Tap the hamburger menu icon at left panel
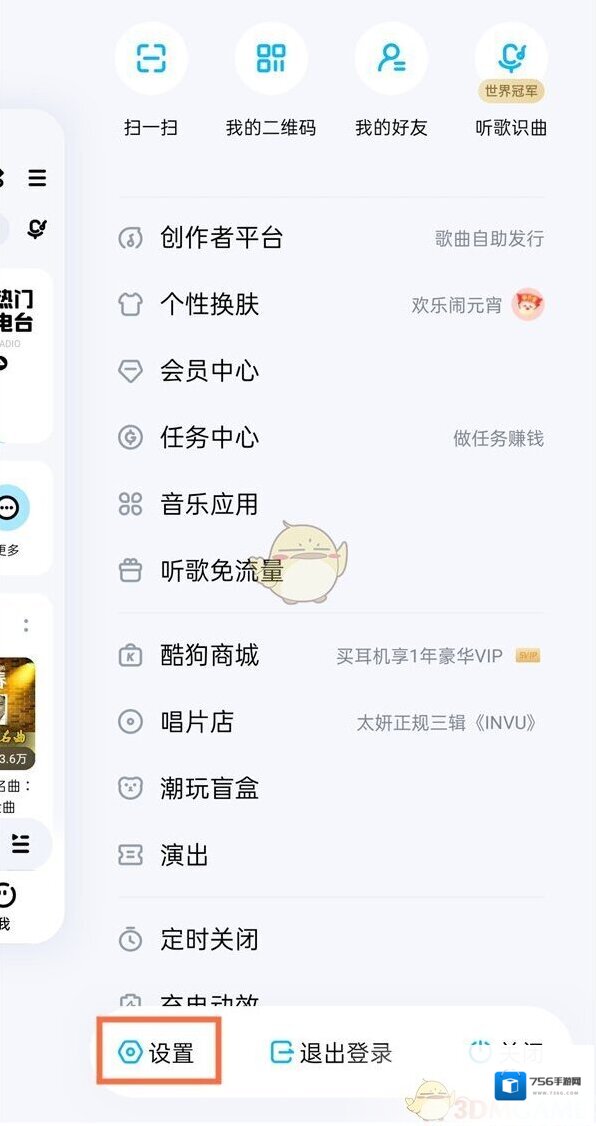 point(37,177)
